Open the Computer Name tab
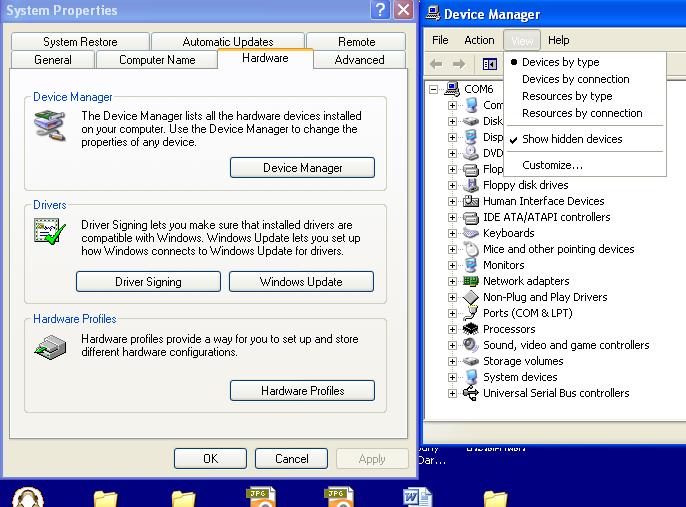Screen dimensions: 686x507 tap(157, 59)
